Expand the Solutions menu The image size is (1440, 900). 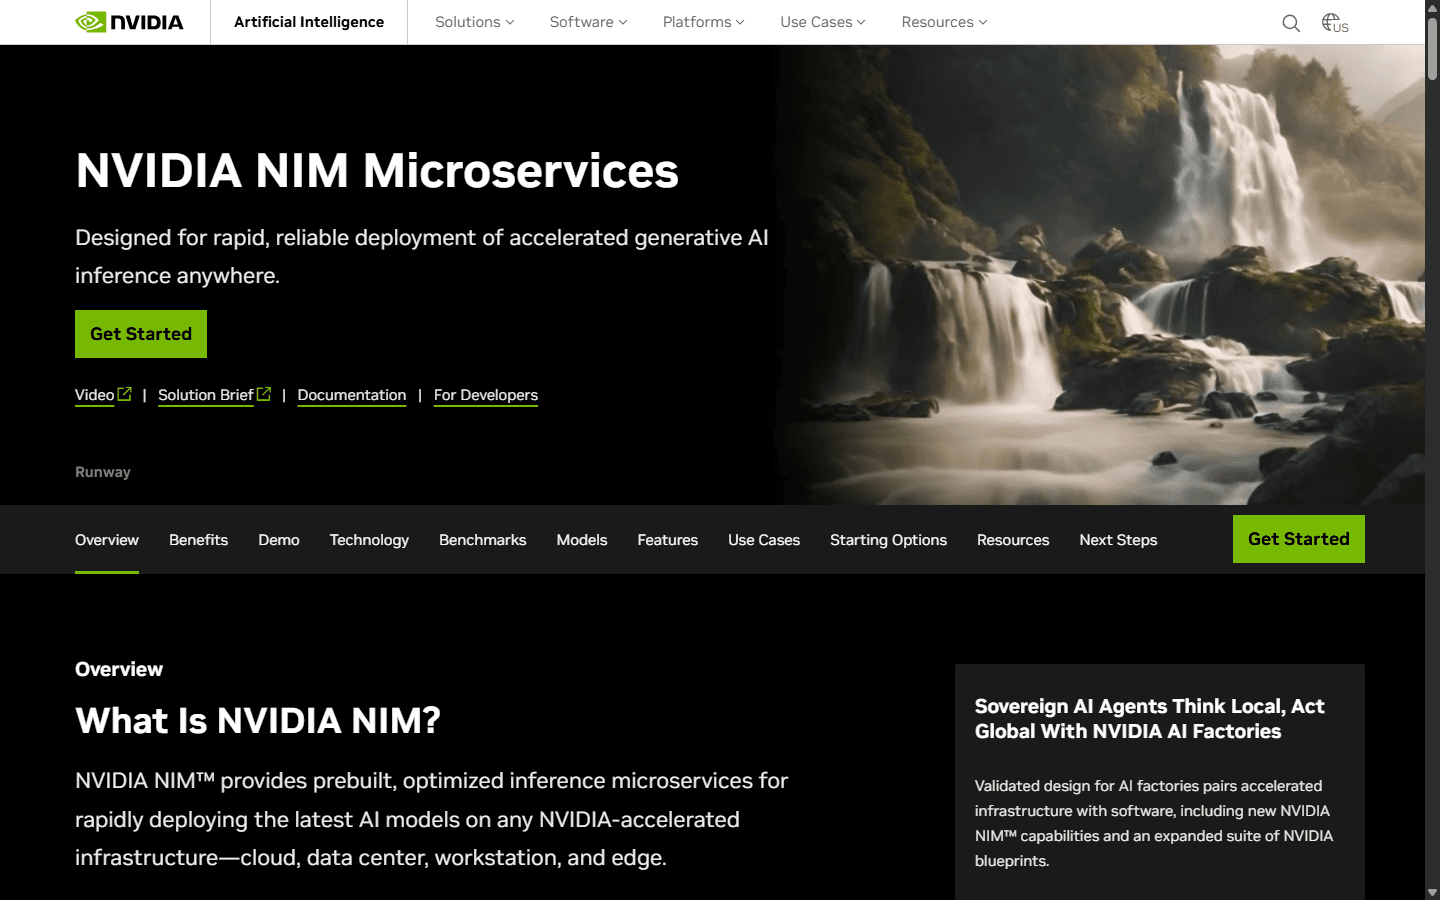point(474,22)
